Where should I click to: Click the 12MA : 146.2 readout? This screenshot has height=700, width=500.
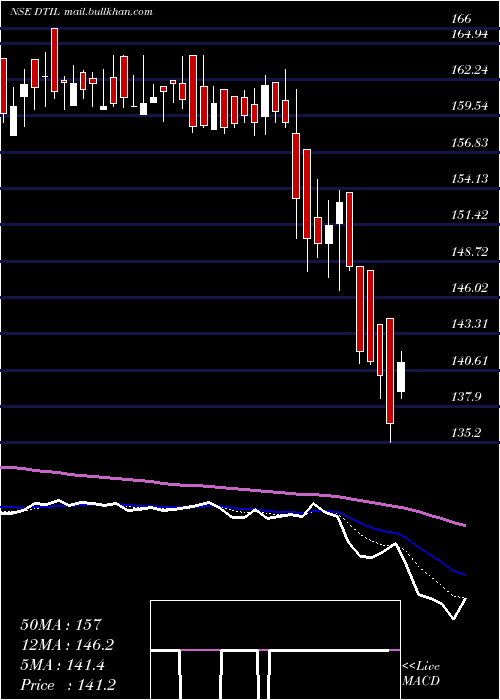[67, 645]
